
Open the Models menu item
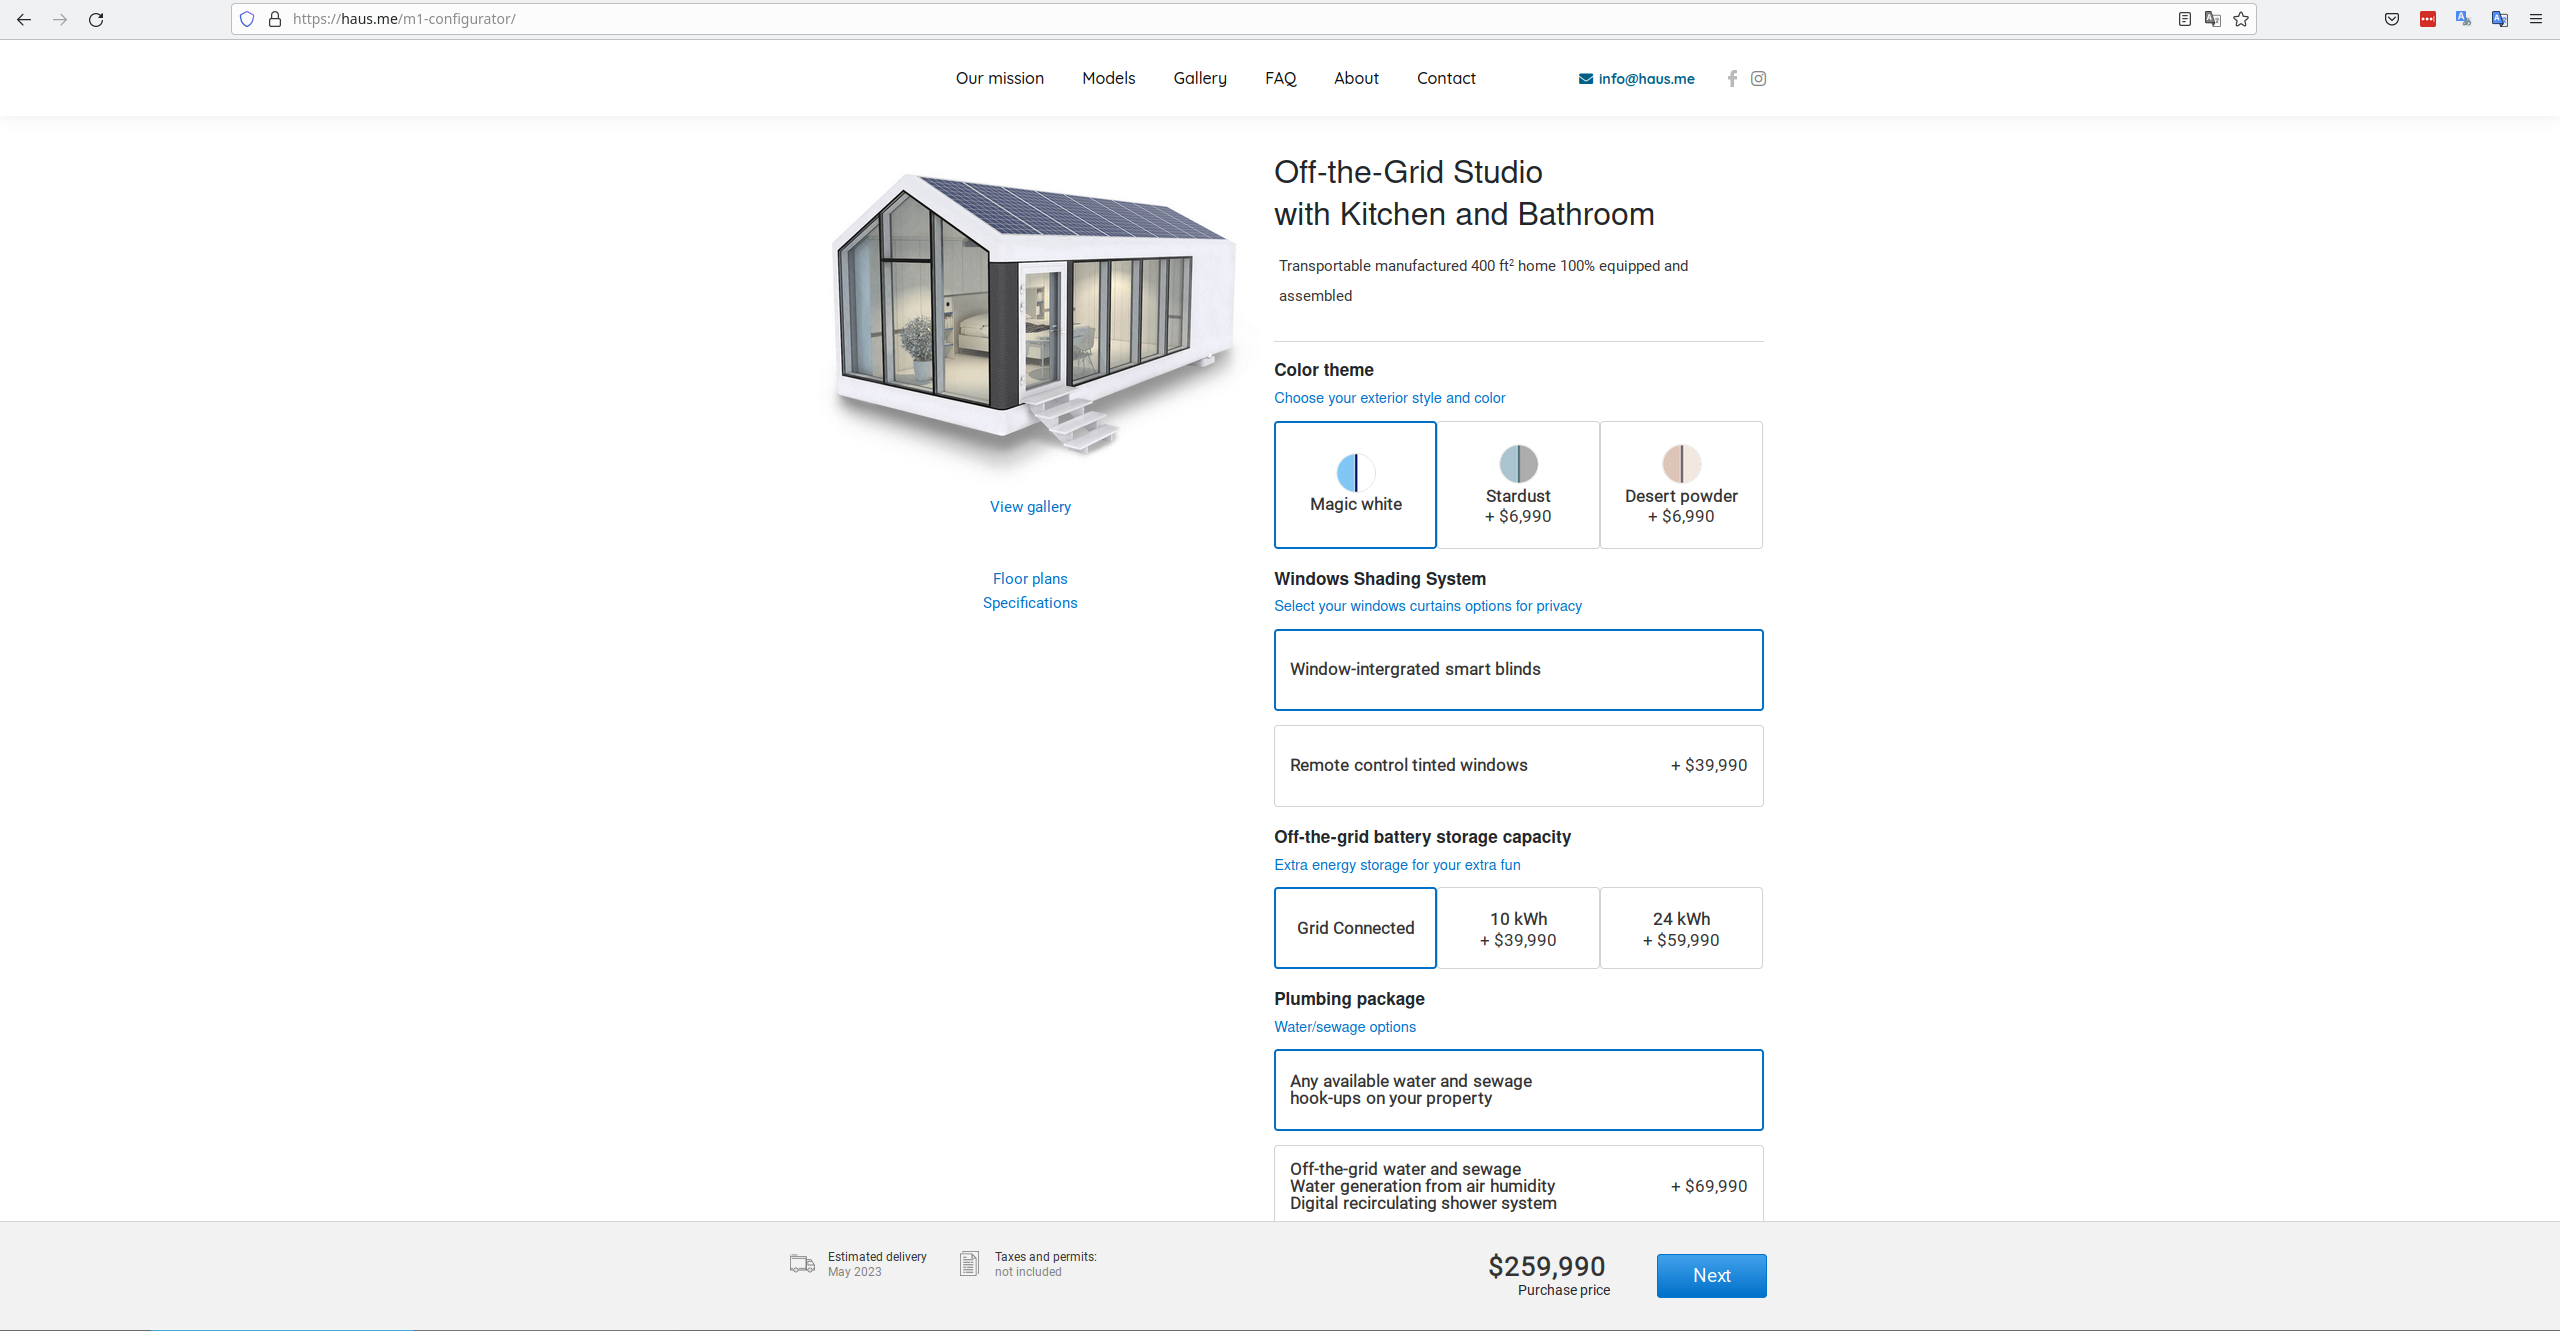click(1108, 78)
